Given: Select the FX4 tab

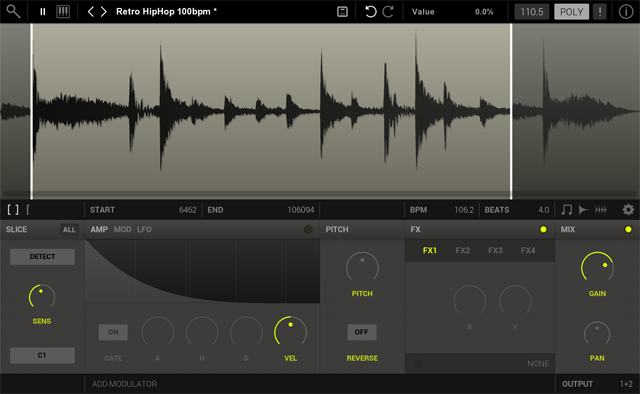Looking at the screenshot, I should 528,251.
